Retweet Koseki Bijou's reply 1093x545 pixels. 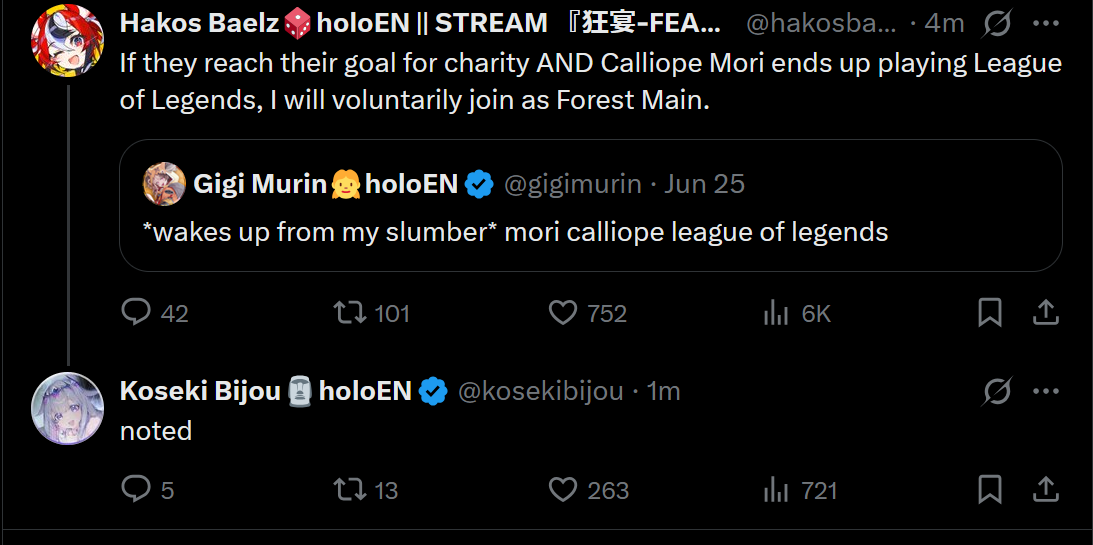point(349,489)
